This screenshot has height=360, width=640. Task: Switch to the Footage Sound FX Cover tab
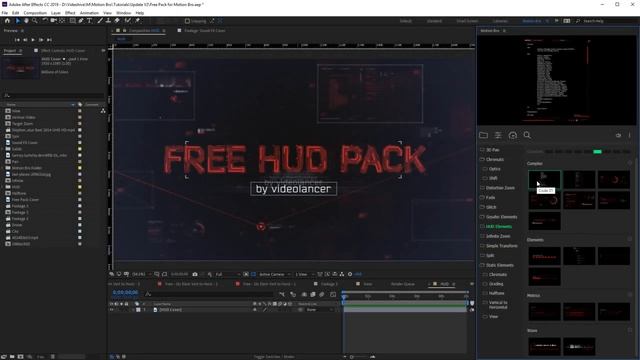[x=204, y=31]
